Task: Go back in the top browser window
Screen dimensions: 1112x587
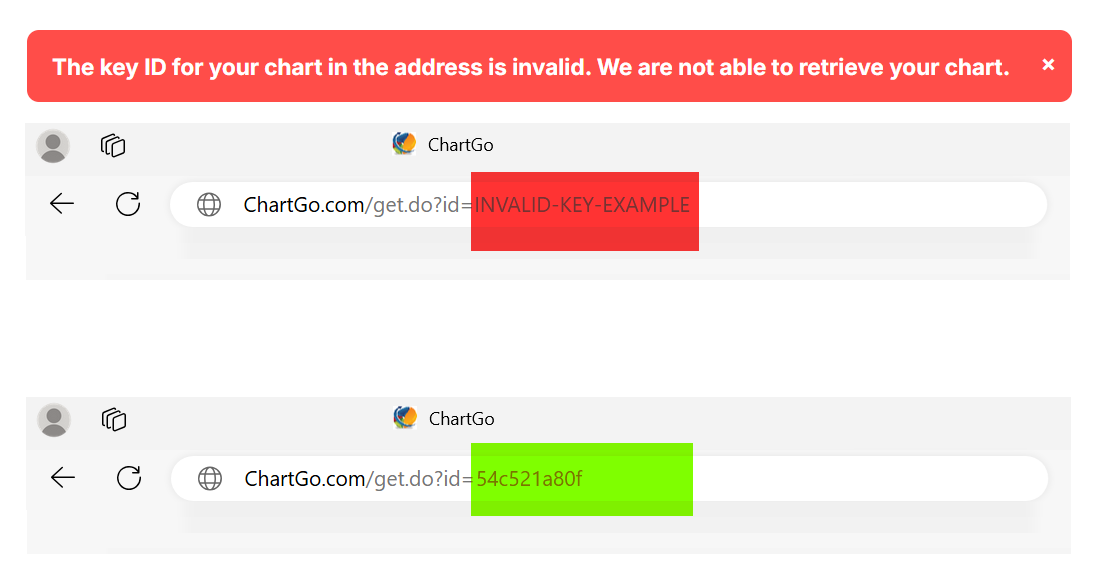Action: (62, 204)
